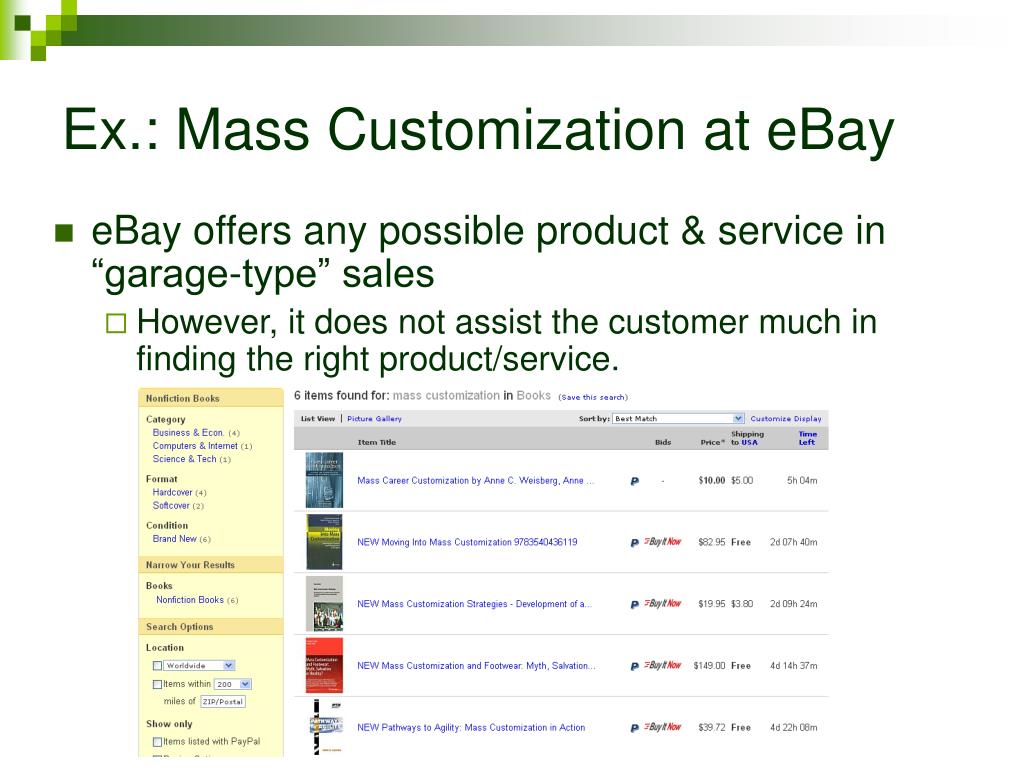1024x768 pixels.
Task: Open Mass Career Customization by Anne Weisberg listing
Action: (x=475, y=481)
